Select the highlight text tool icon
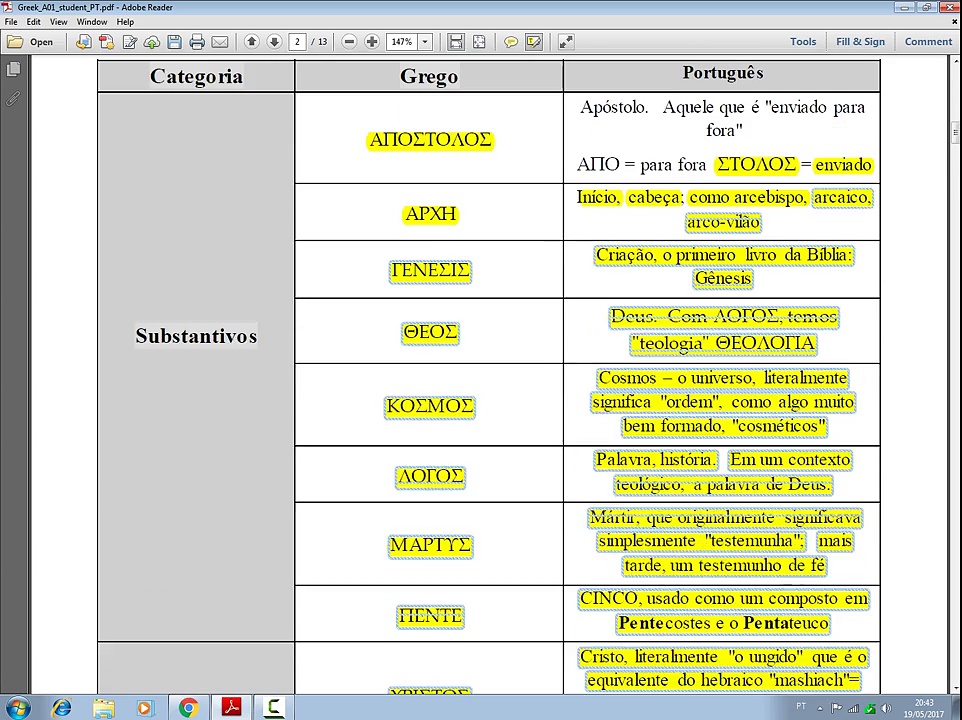The width and height of the screenshot is (962, 720). (534, 42)
